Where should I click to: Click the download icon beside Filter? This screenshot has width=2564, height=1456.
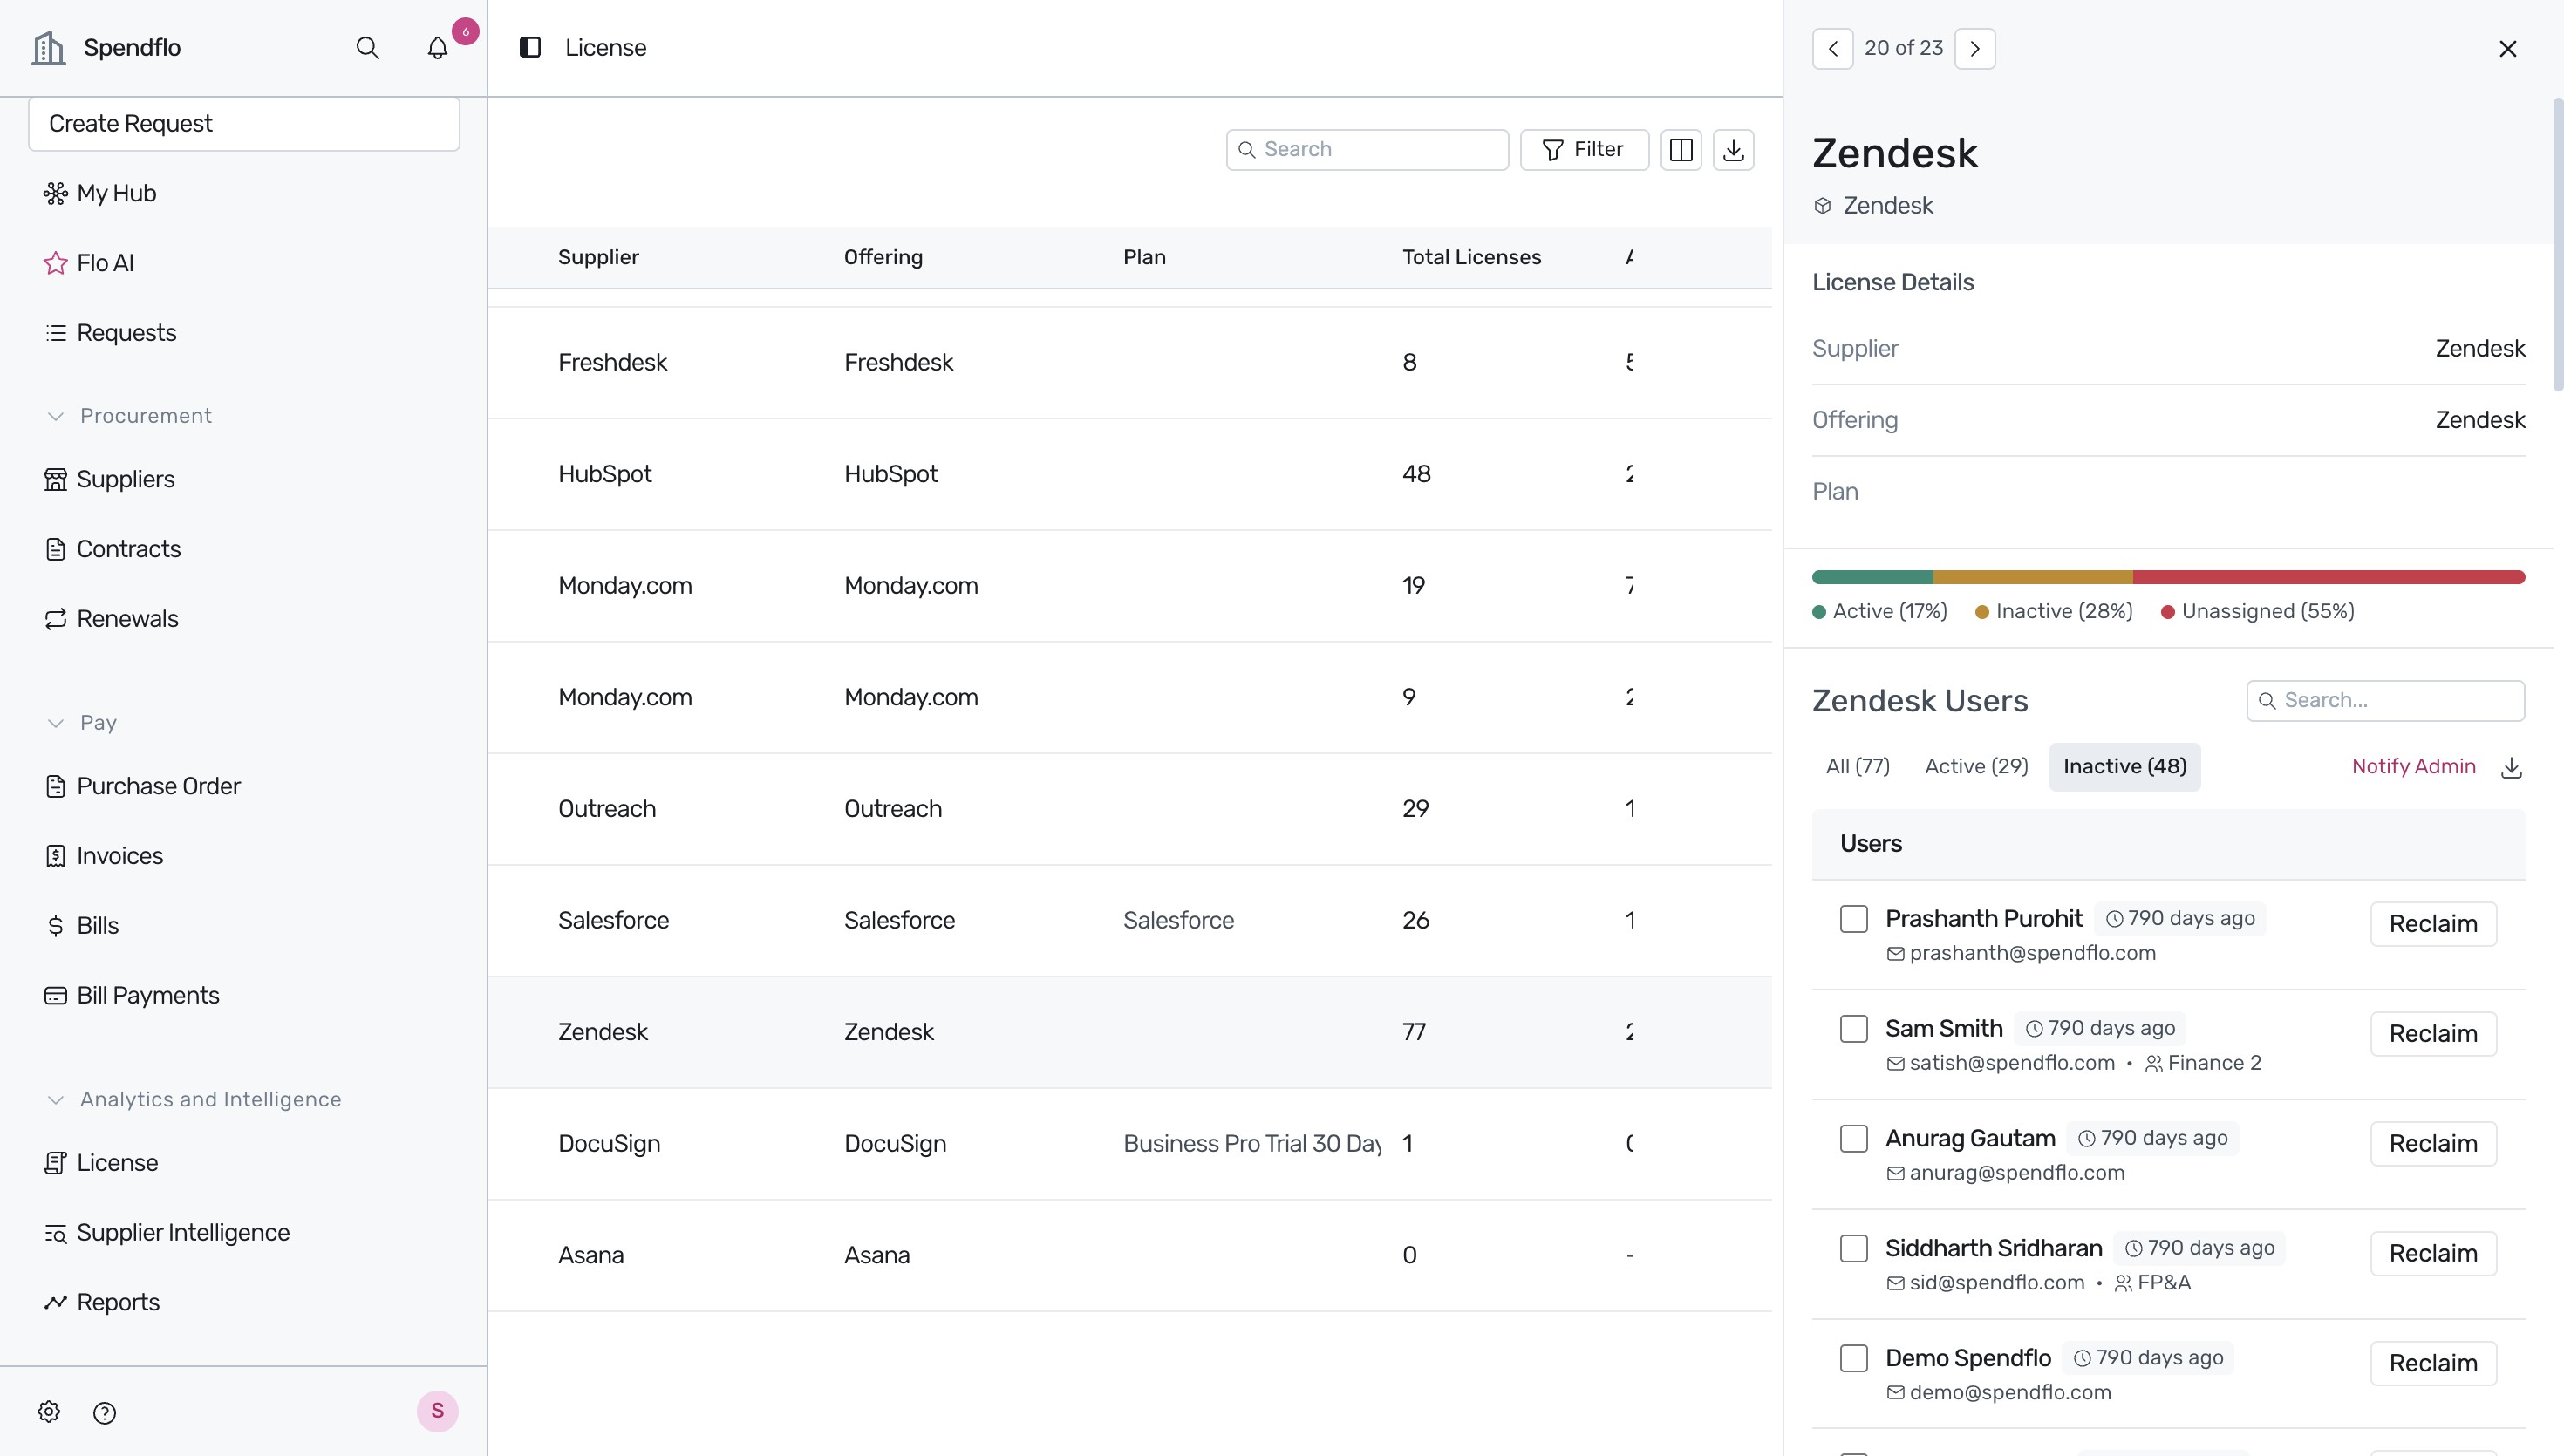(x=1733, y=150)
